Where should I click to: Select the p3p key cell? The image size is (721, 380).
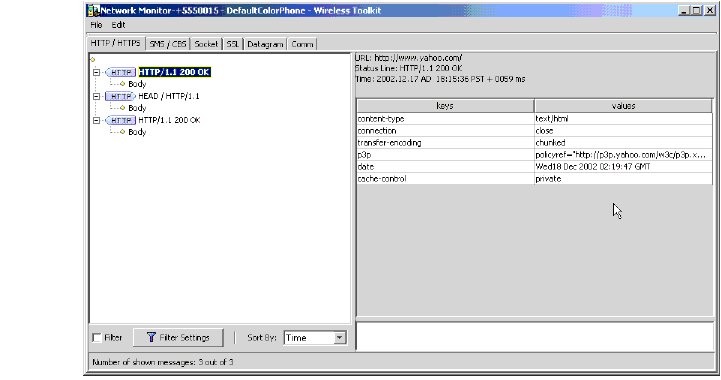click(445, 155)
